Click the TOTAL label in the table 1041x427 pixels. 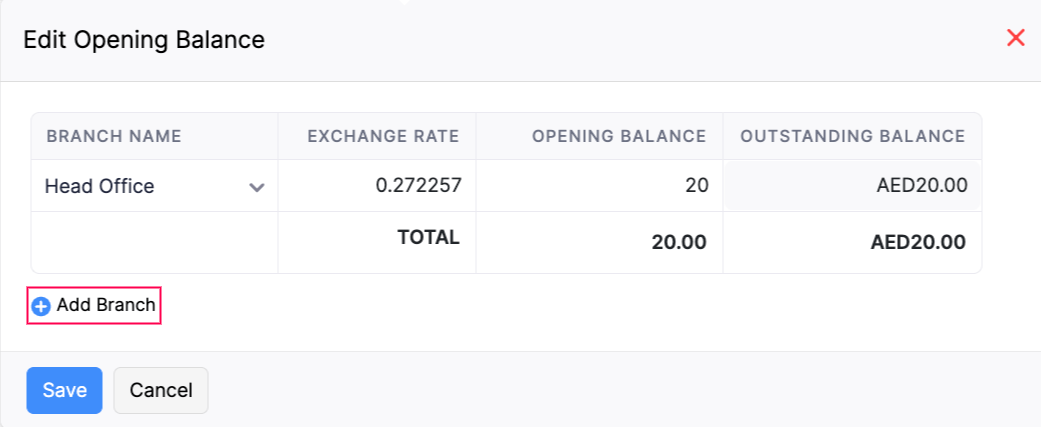pyautogui.click(x=428, y=238)
